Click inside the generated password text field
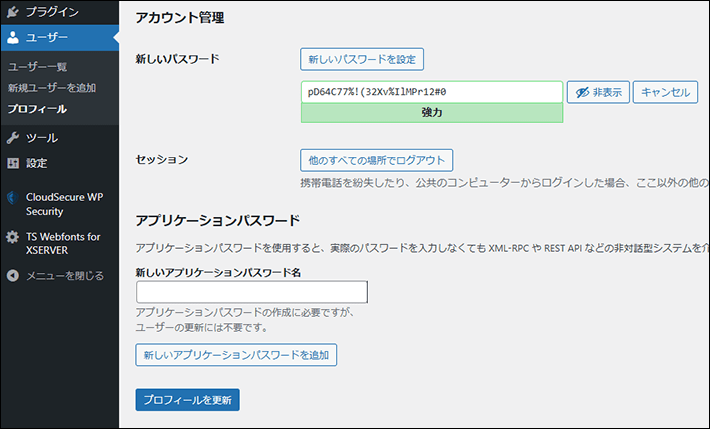 [431, 91]
